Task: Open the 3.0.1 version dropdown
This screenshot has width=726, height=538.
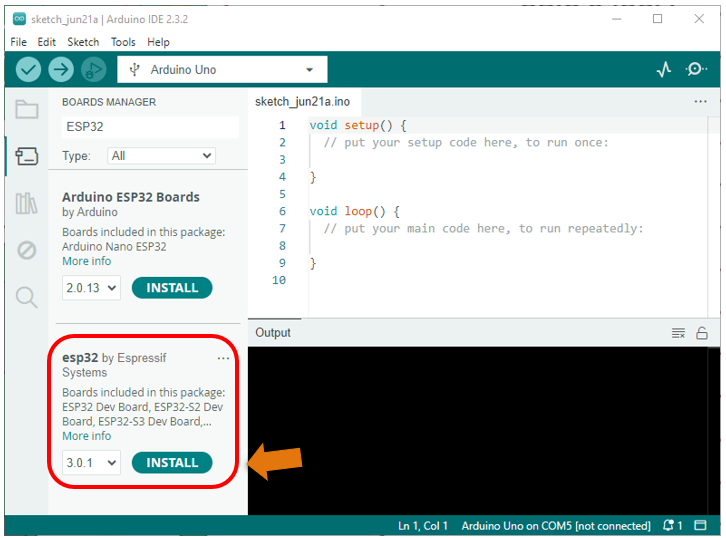Action: [x=91, y=463]
